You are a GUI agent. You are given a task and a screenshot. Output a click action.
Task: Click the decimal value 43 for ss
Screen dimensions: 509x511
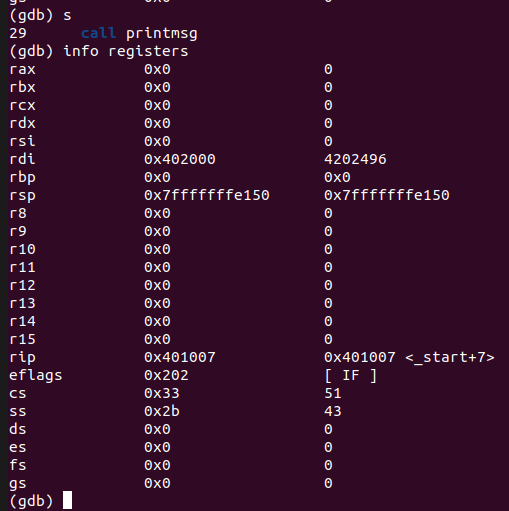(333, 411)
